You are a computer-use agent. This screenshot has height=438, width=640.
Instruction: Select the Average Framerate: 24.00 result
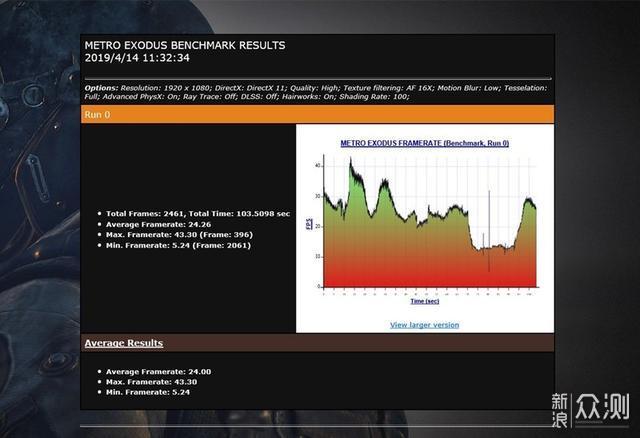coord(160,371)
